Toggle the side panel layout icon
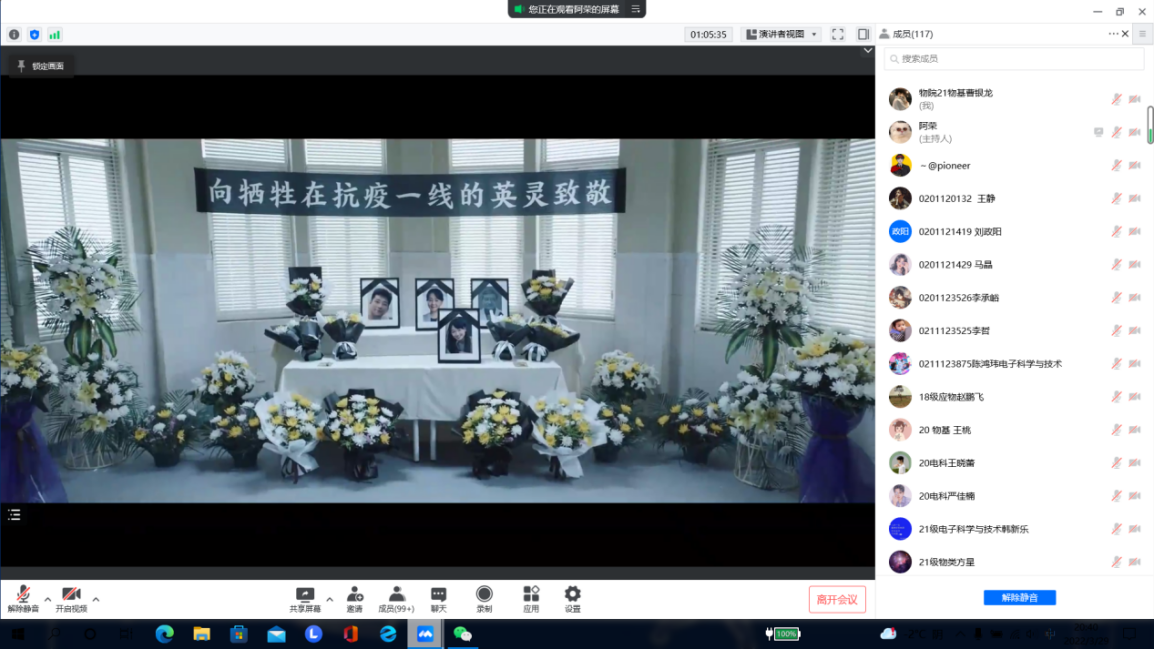 pos(863,34)
